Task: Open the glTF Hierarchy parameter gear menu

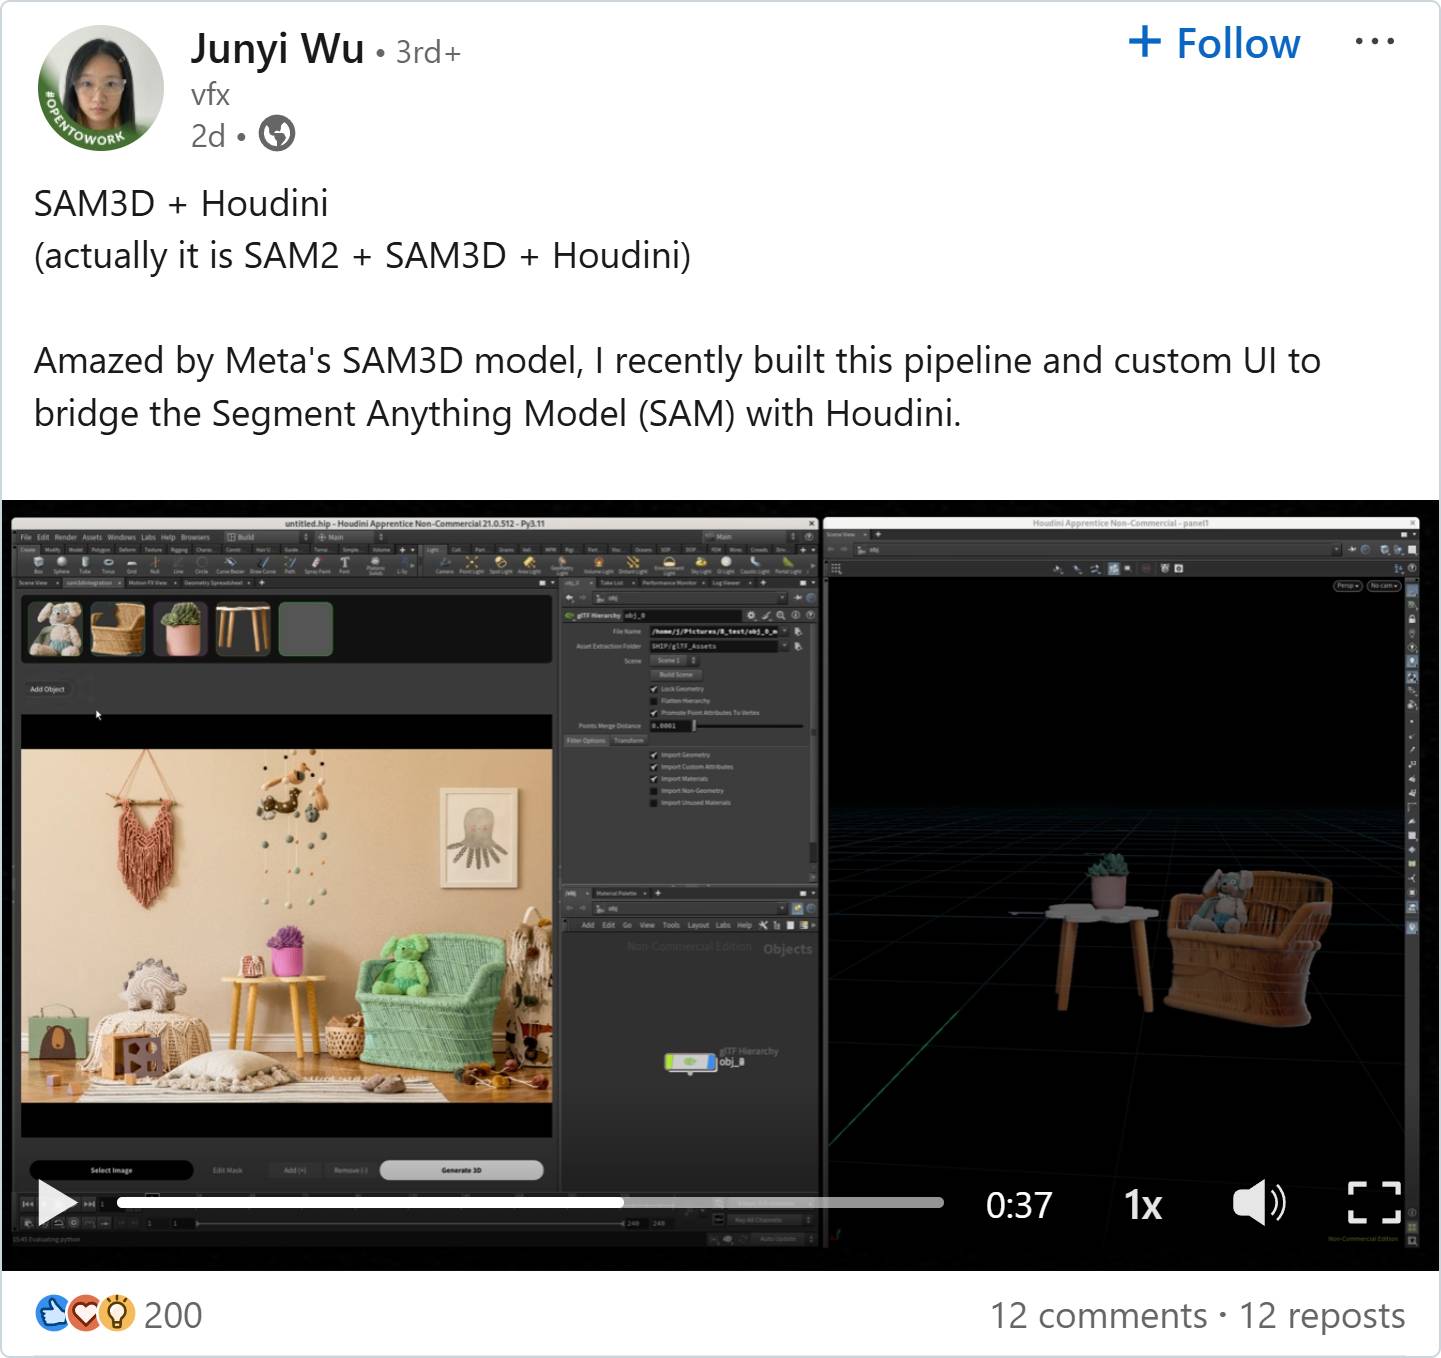Action: click(751, 615)
